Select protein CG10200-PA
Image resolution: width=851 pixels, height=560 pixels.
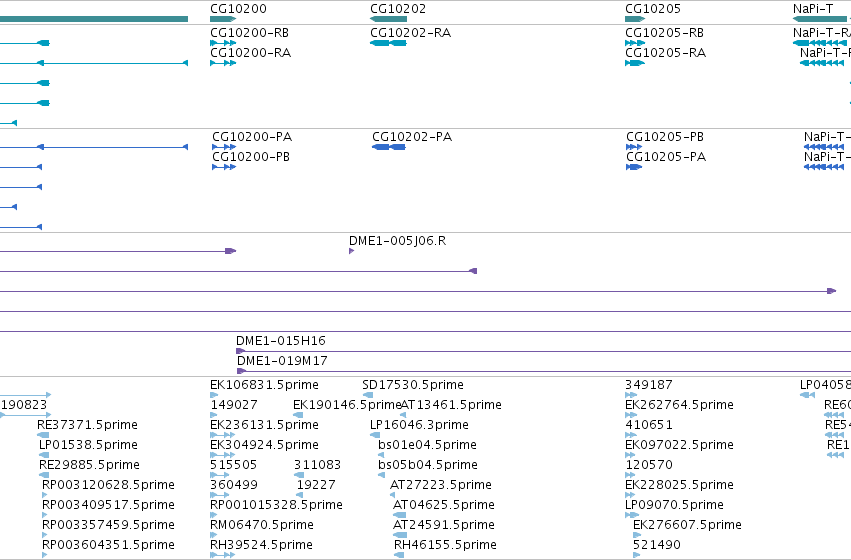(x=252, y=137)
